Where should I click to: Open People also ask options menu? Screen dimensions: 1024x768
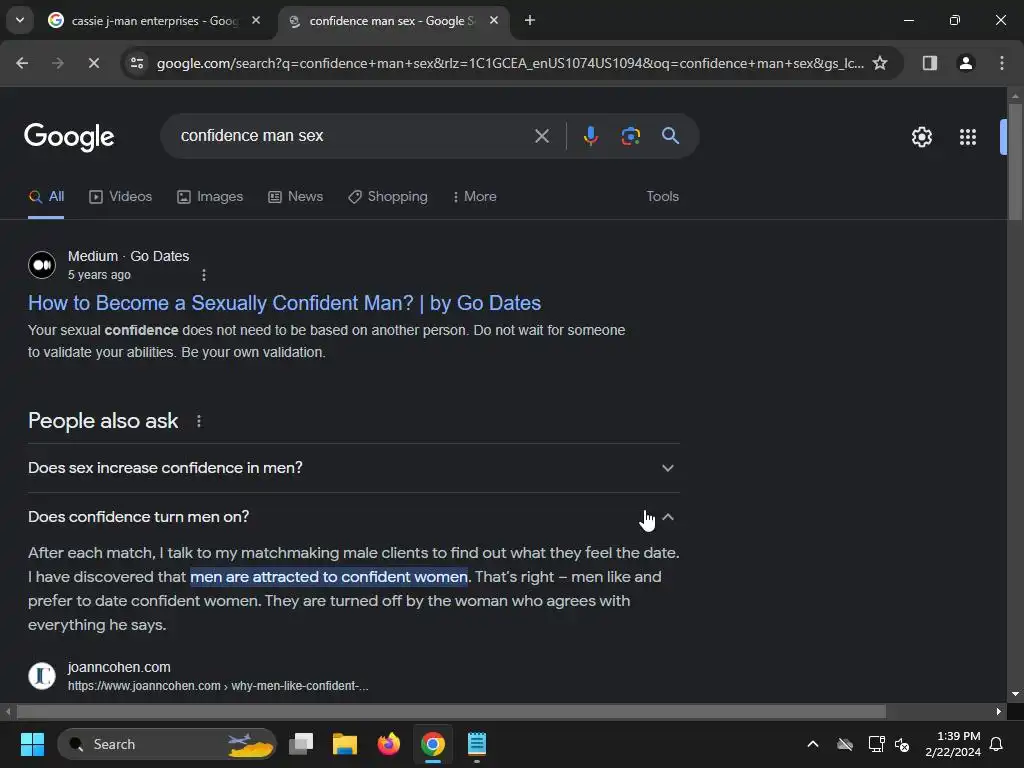pyautogui.click(x=199, y=421)
